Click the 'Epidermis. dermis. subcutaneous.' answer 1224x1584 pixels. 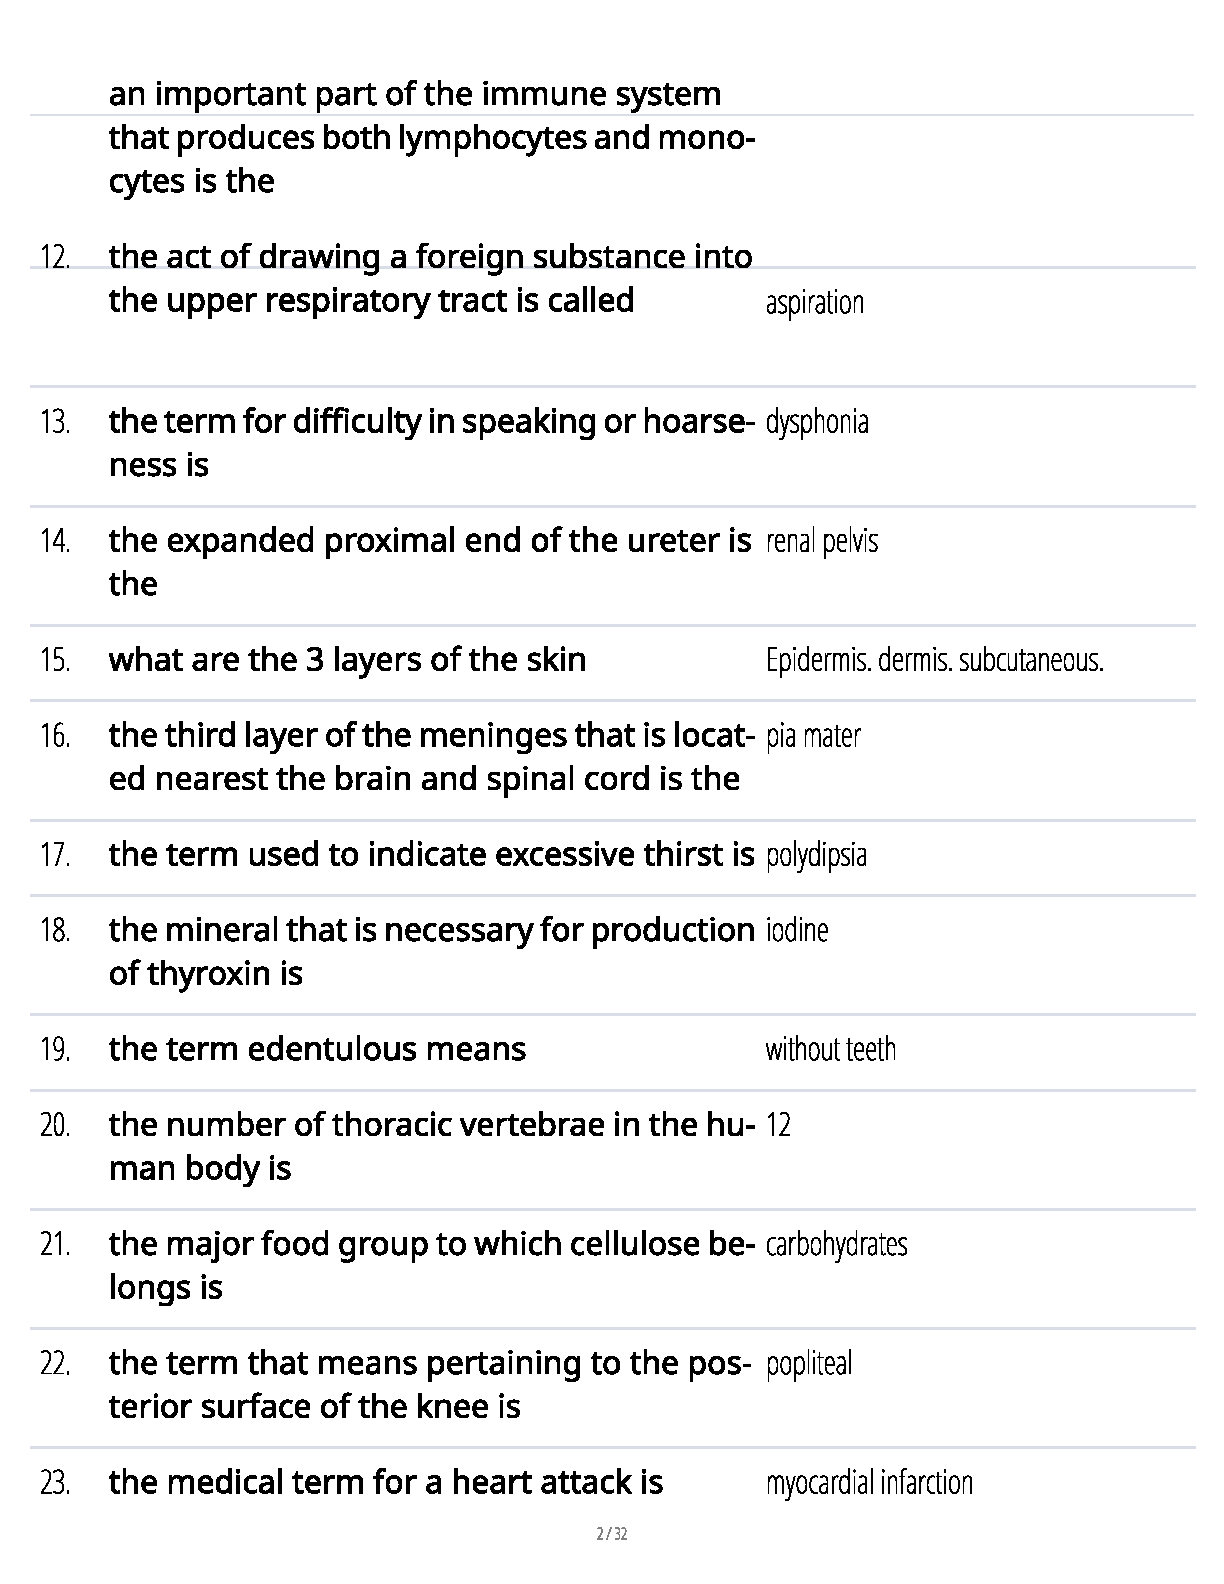934,660
